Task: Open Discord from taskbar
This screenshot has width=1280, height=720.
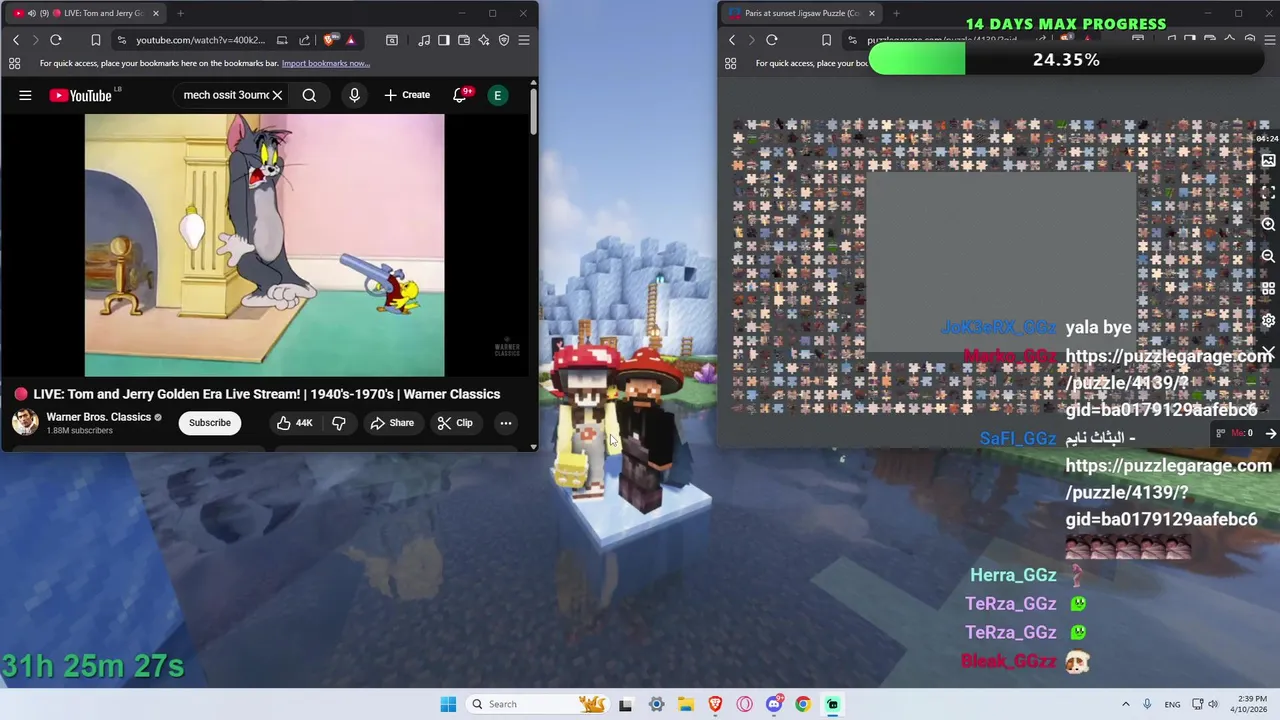Action: [x=774, y=704]
